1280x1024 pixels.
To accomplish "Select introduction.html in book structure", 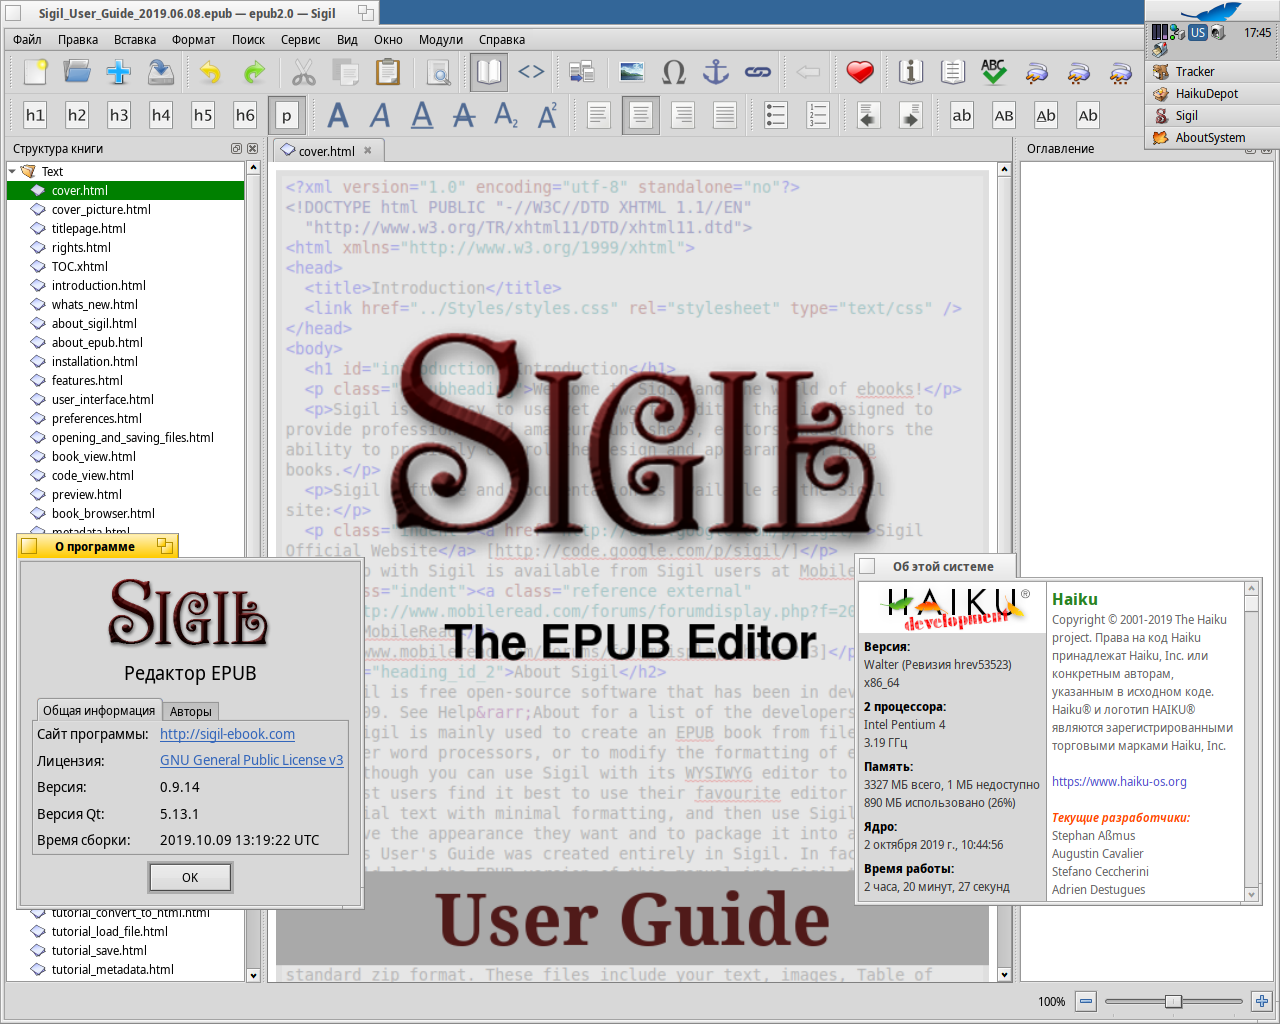I will (x=98, y=285).
